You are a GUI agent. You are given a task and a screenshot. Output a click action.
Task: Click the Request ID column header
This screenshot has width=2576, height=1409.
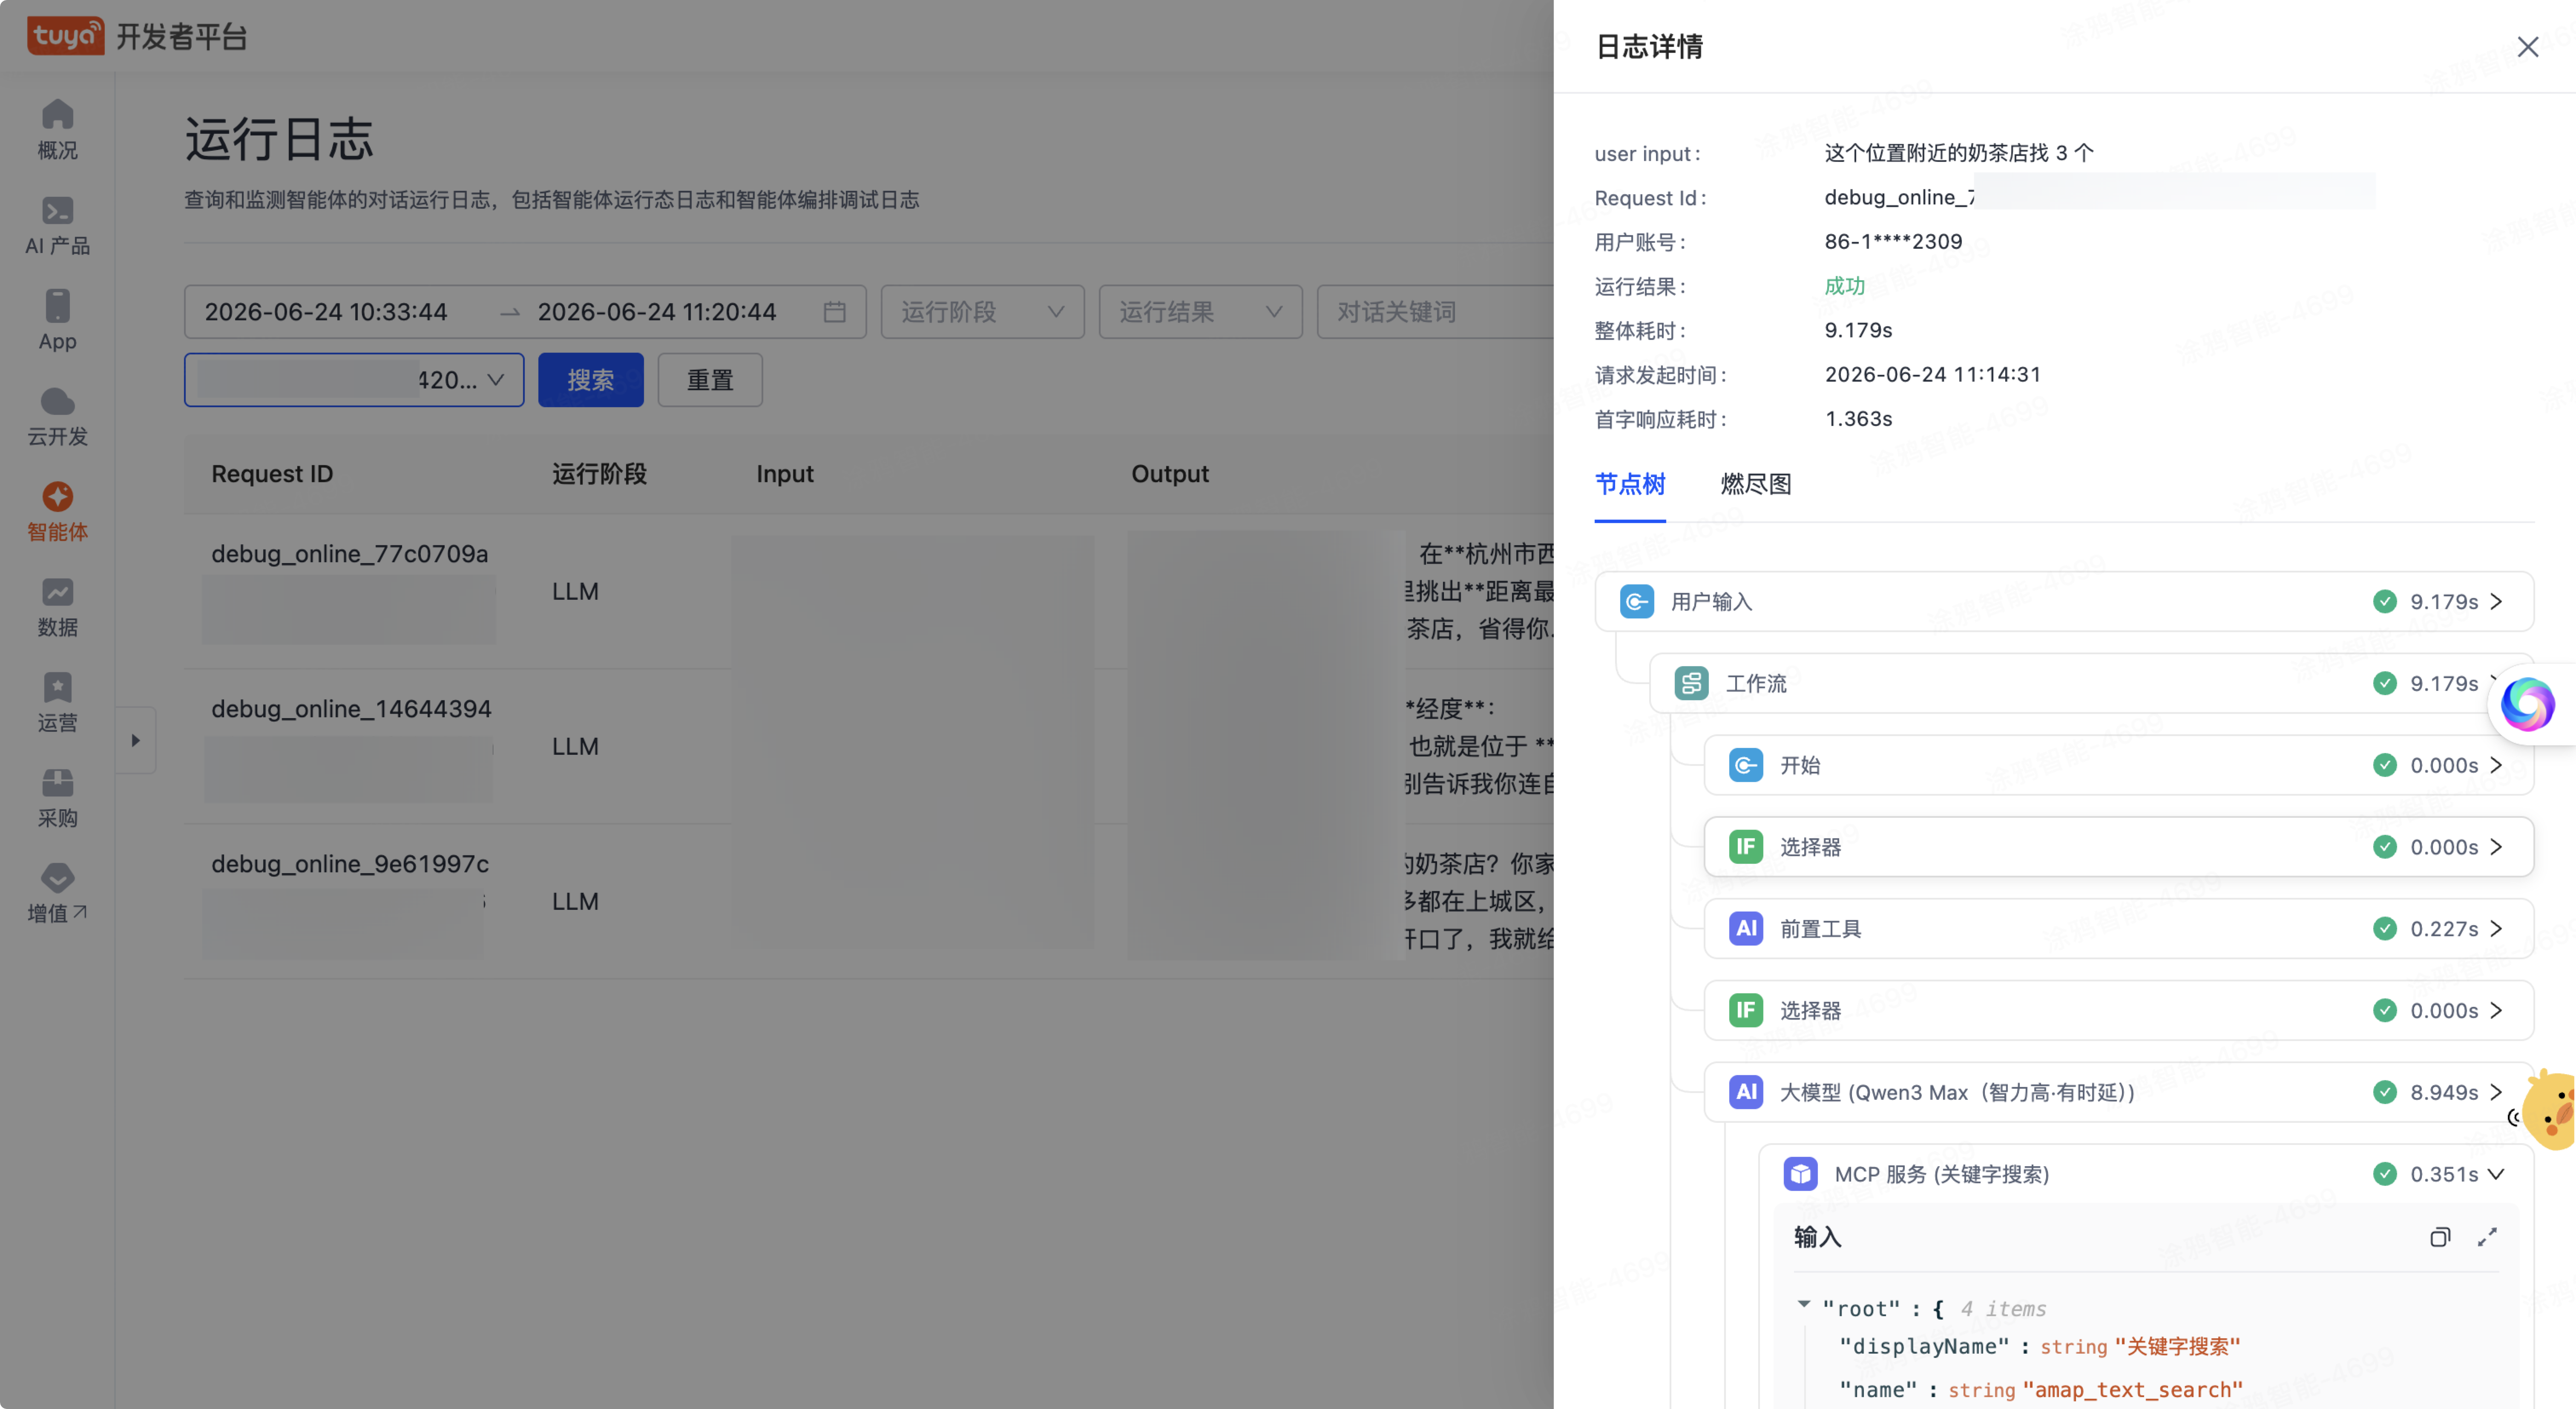pos(272,474)
